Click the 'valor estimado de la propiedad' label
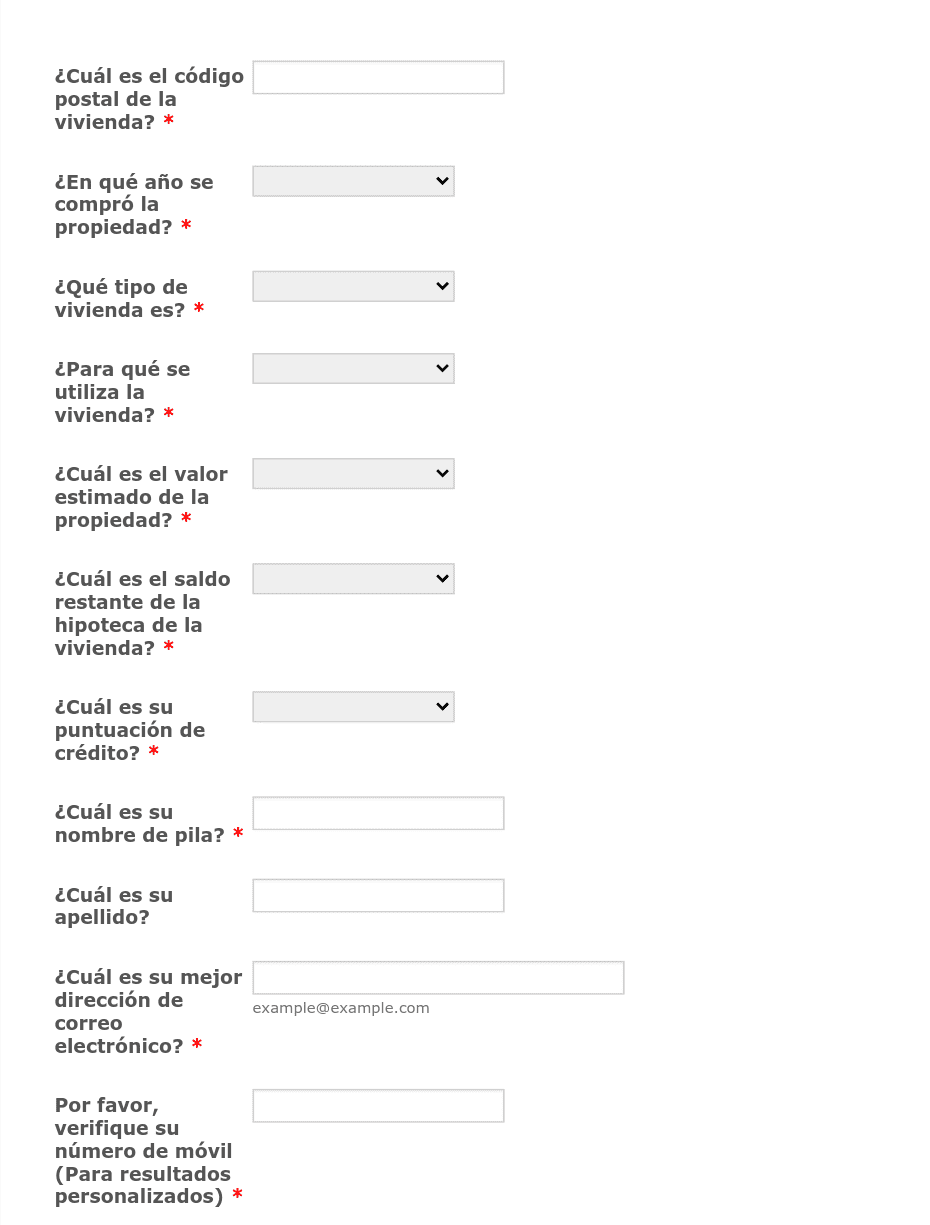Screen dimensions: 930x1225 [x=141, y=497]
